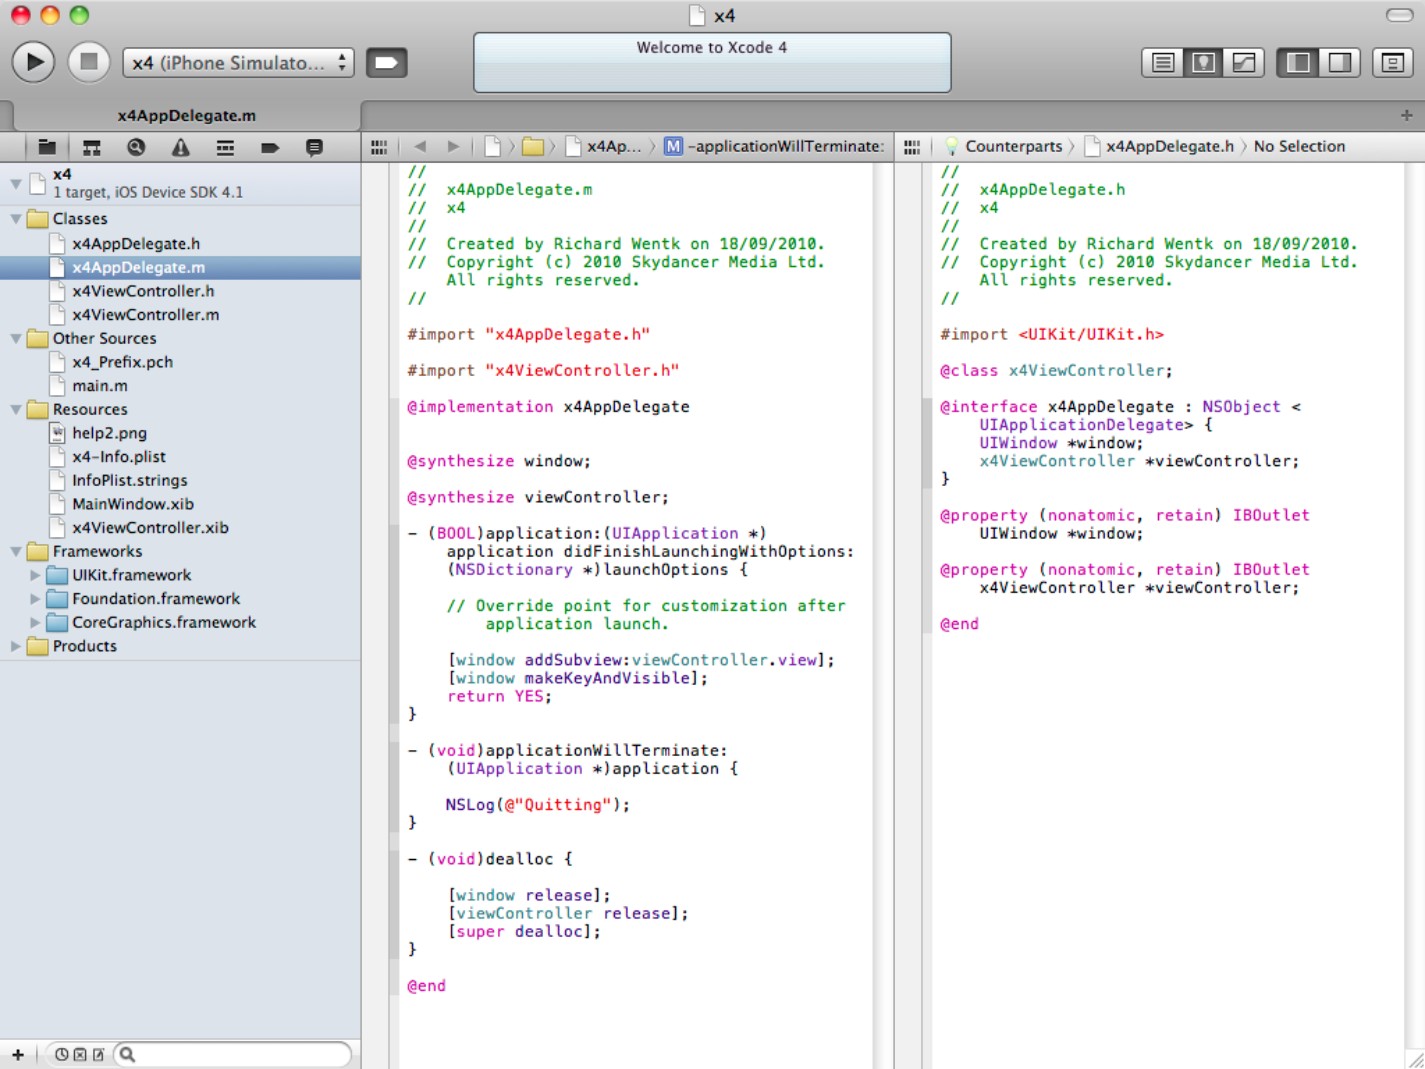
Task: Click the x4 project title at the navigator root
Action: tap(62, 174)
